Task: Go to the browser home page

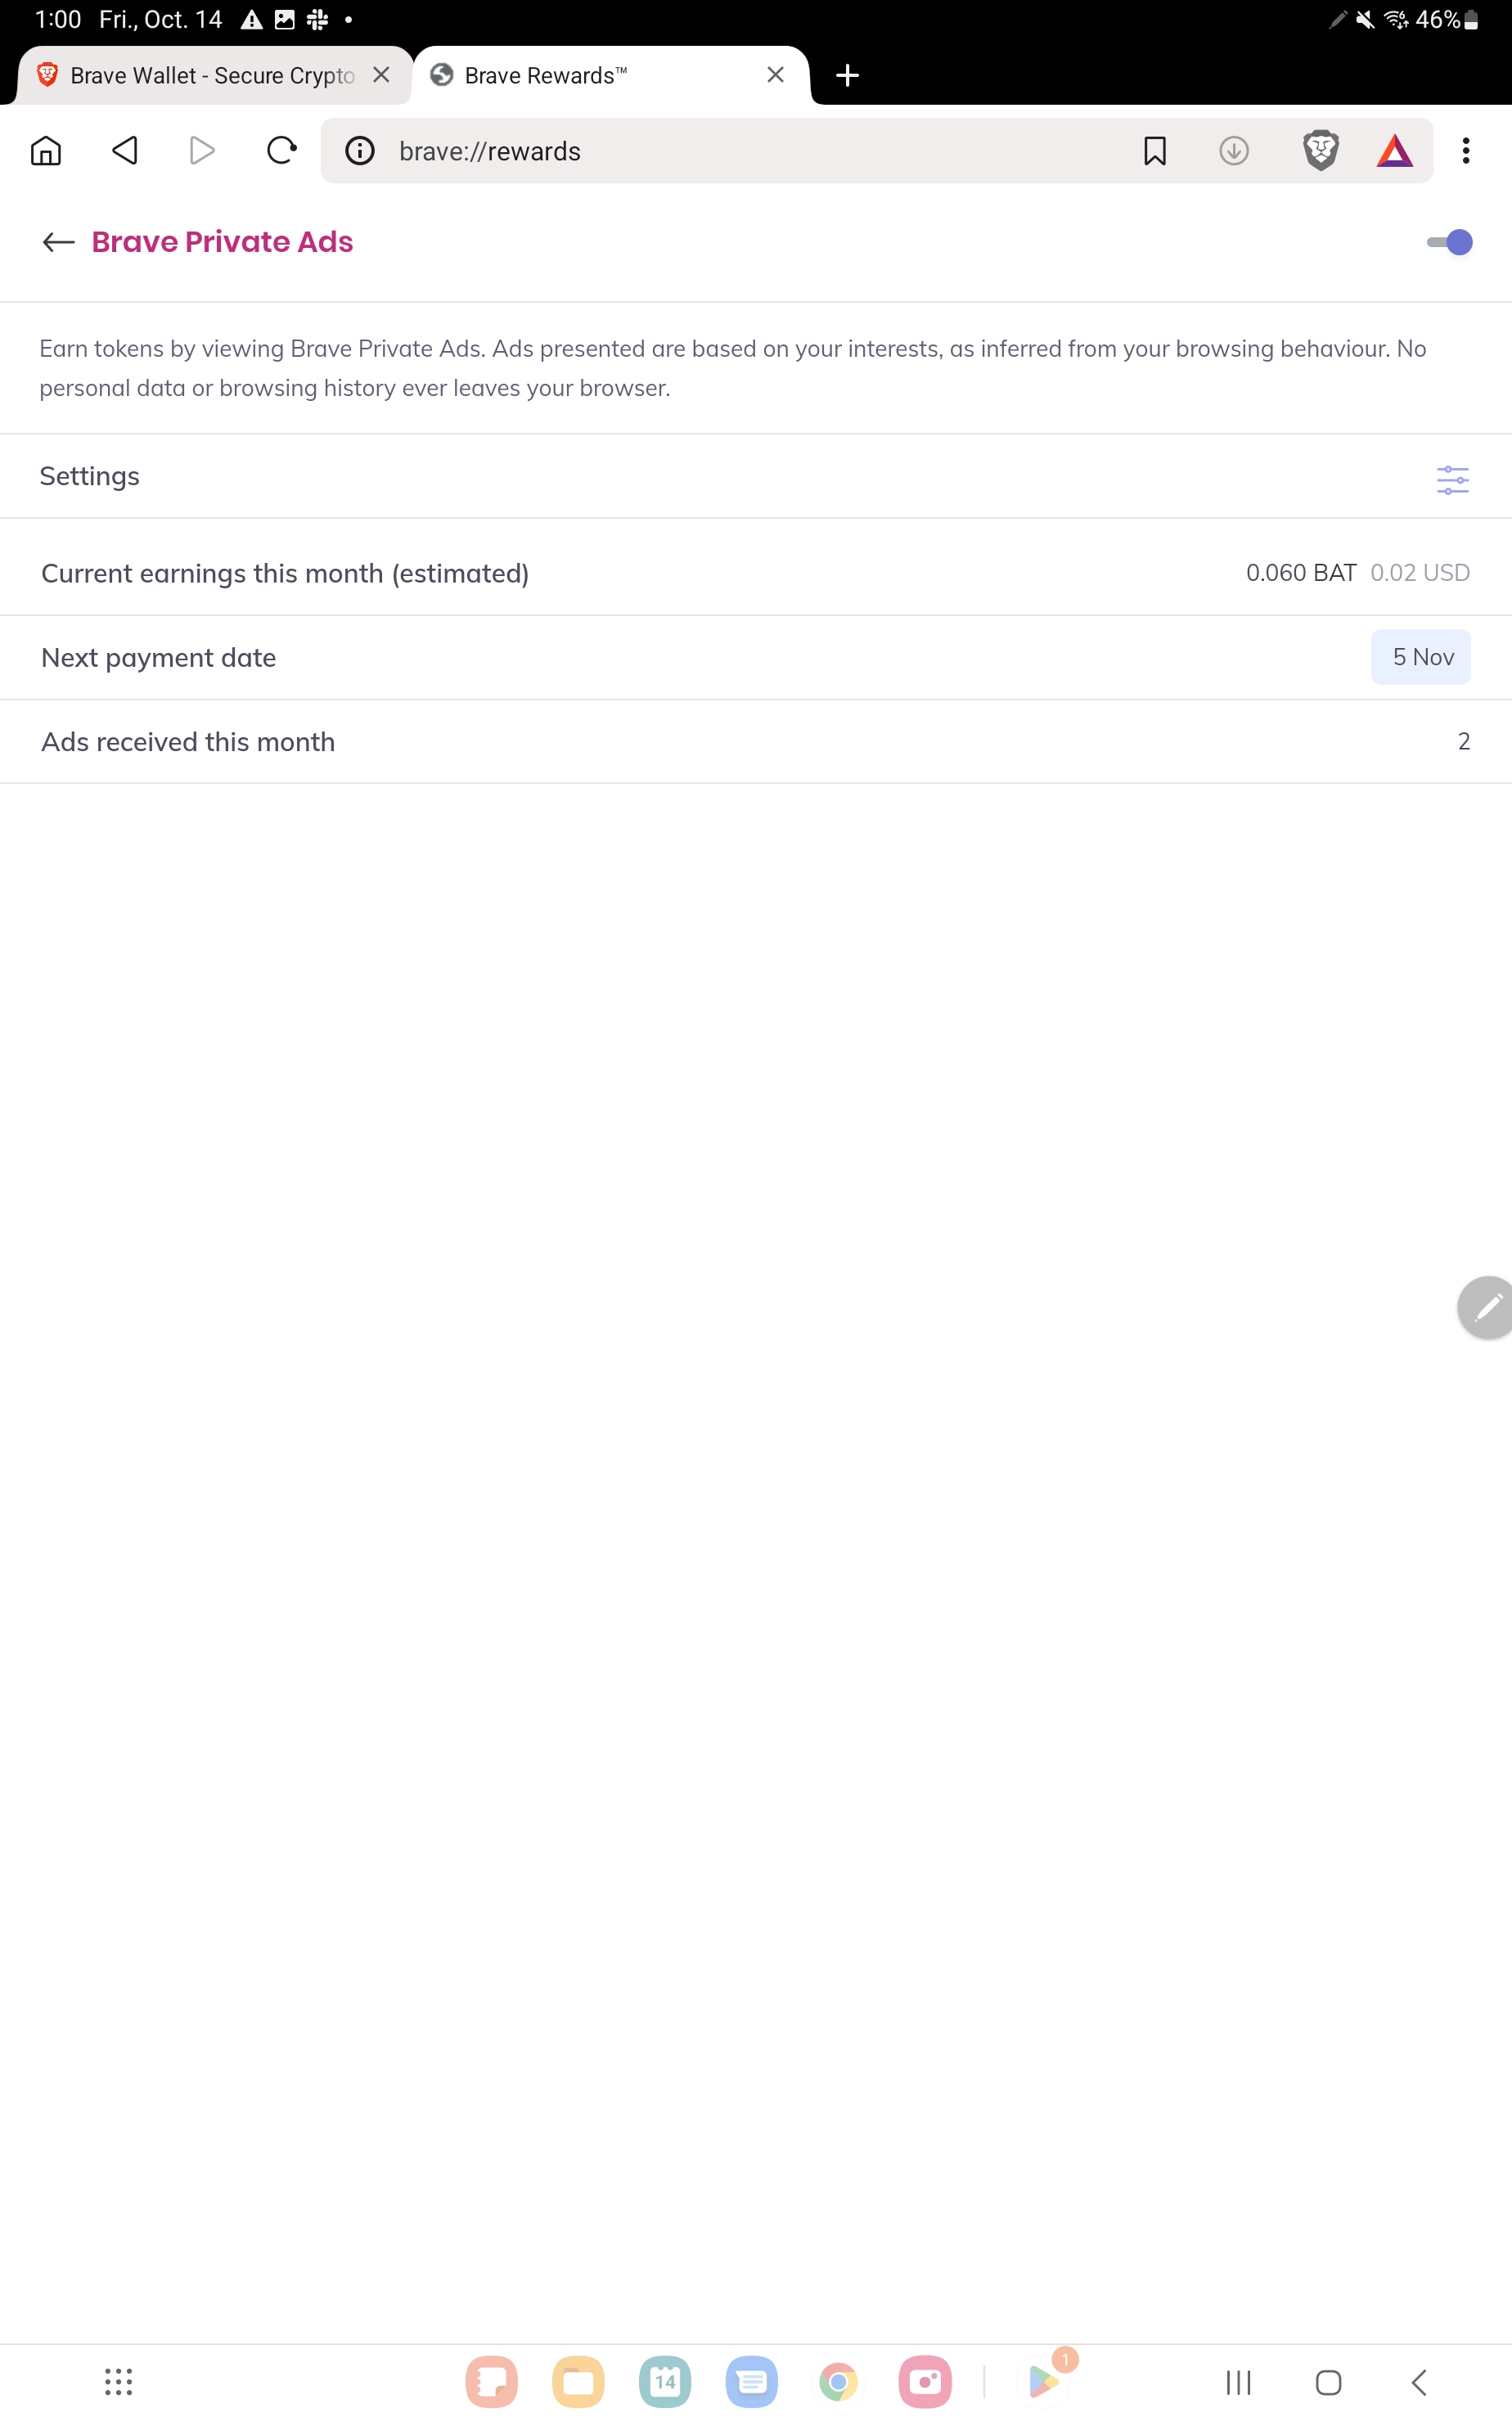Action: point(45,151)
